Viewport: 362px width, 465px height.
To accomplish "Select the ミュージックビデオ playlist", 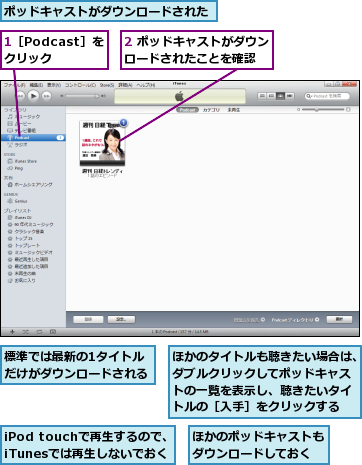I will pyautogui.click(x=33, y=252).
